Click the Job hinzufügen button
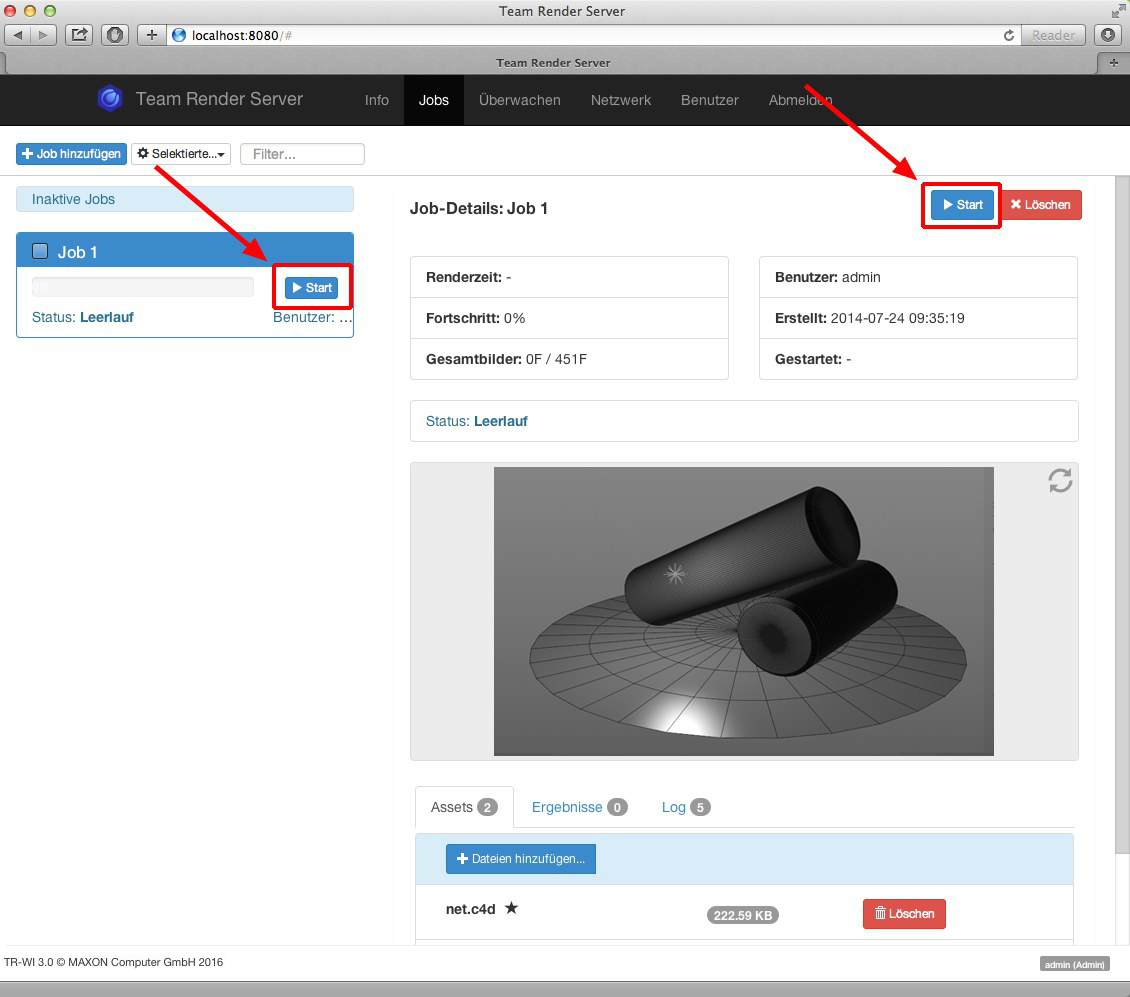Screen dimensions: 1130x997 pyautogui.click(x=71, y=154)
